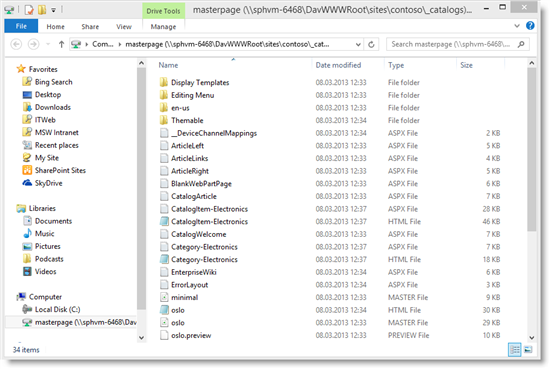Expand the address bar history dropdown

click(358, 45)
